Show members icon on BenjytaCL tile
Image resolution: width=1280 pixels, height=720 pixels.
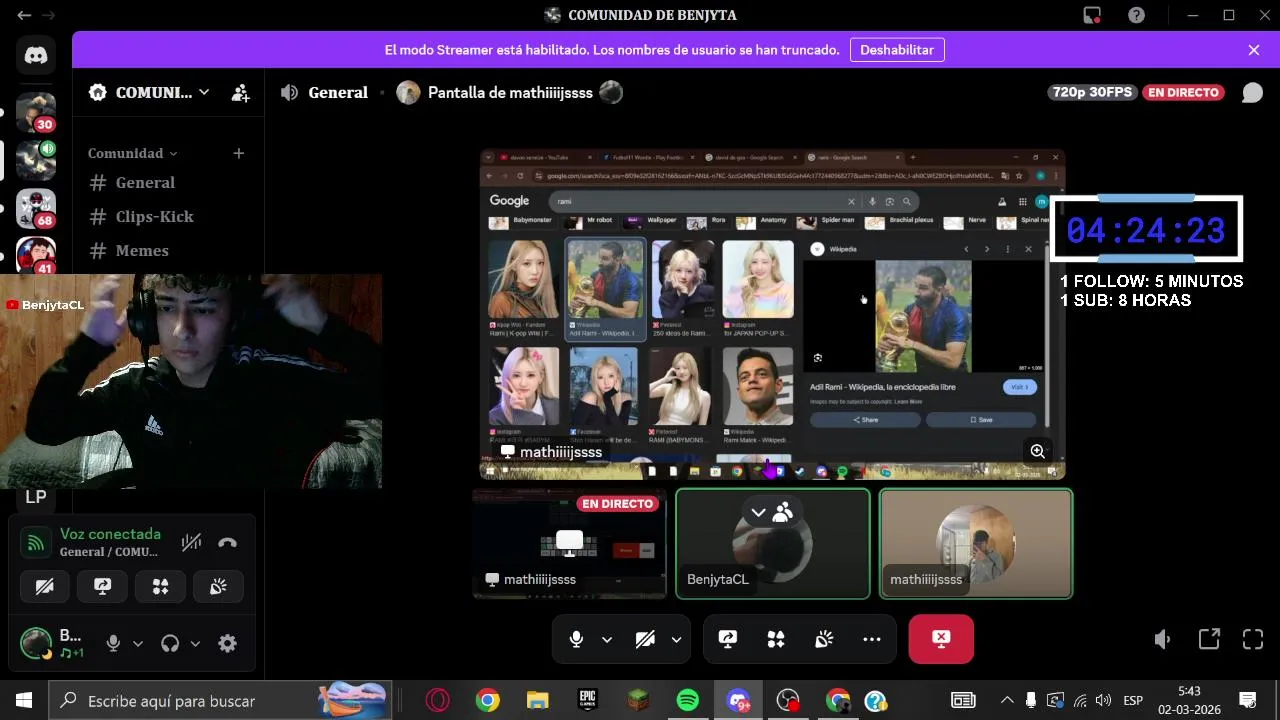point(783,512)
